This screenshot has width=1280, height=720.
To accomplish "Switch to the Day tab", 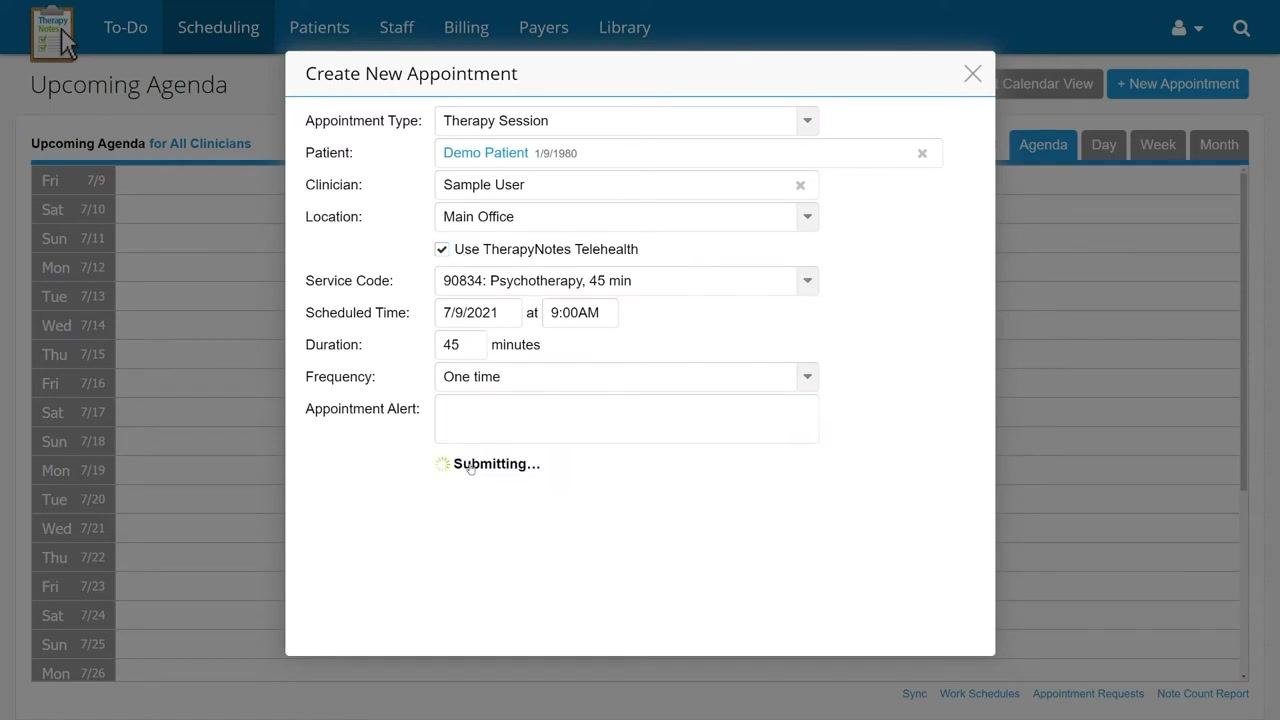I will coord(1104,145).
